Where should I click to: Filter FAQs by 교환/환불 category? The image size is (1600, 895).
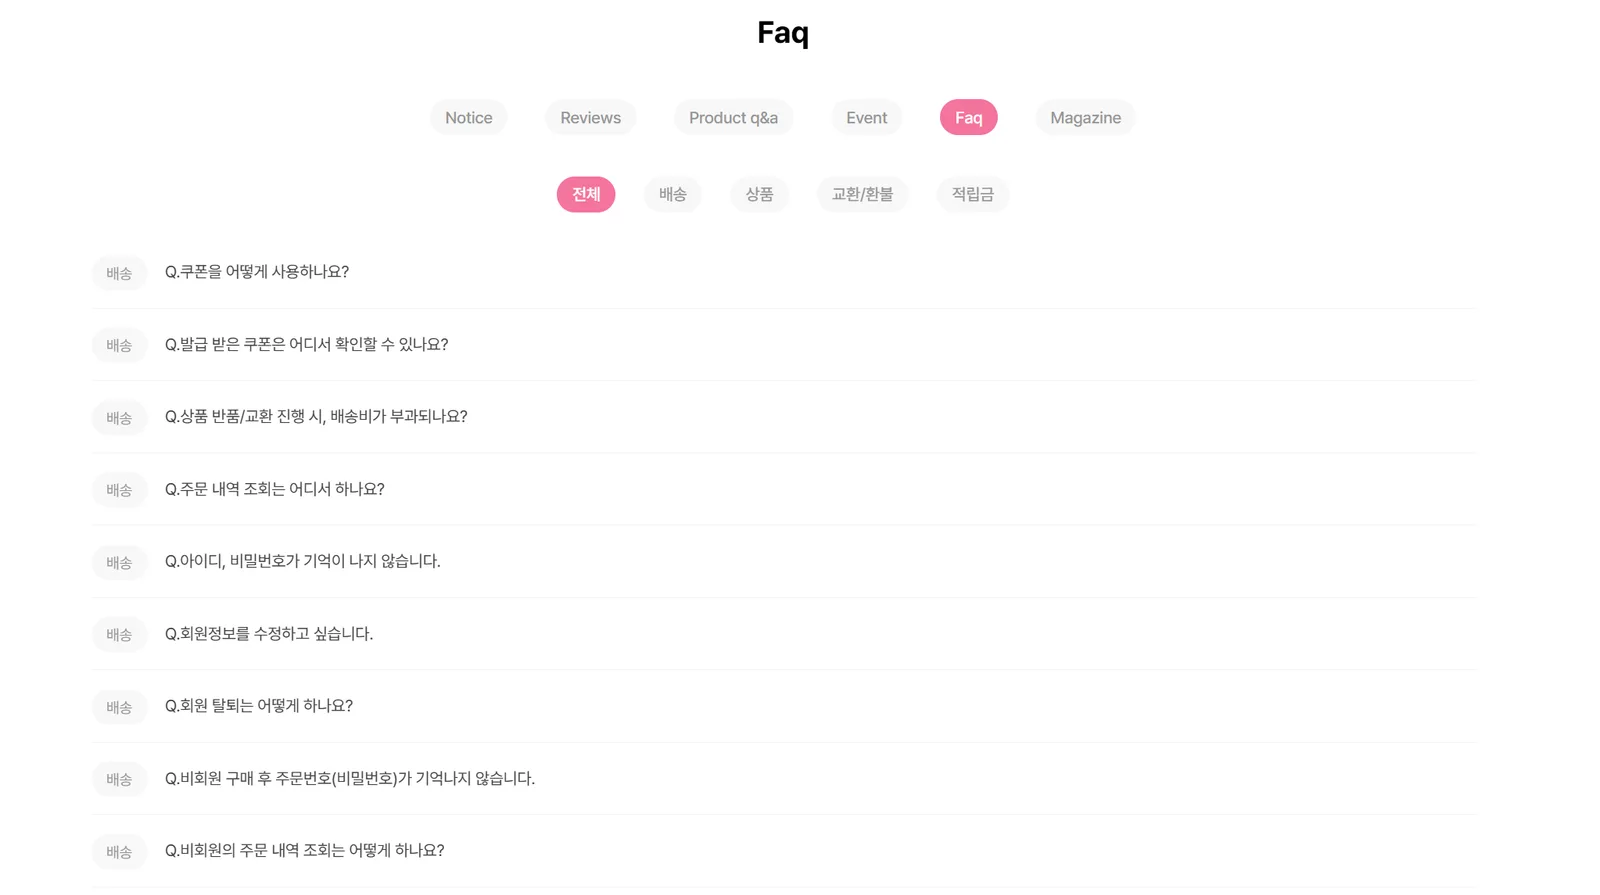point(862,194)
